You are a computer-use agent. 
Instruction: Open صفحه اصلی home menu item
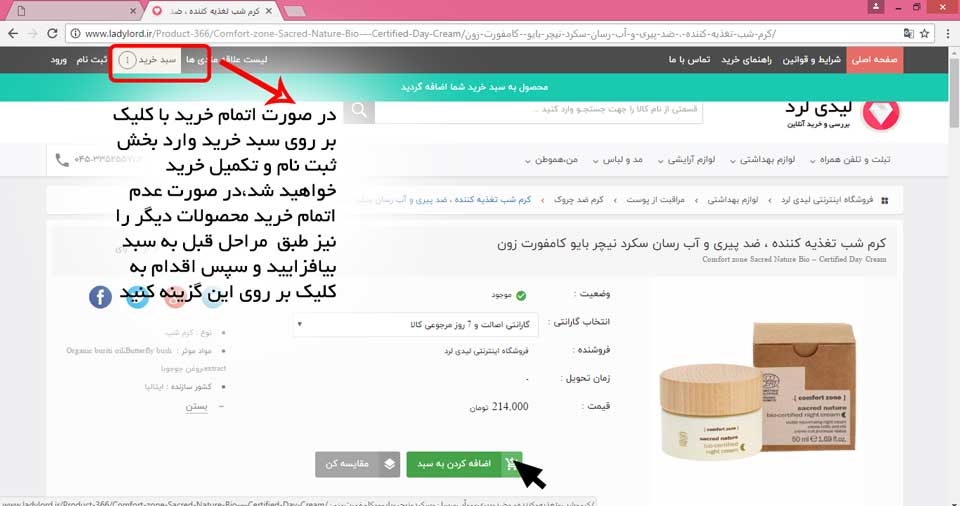(874, 59)
